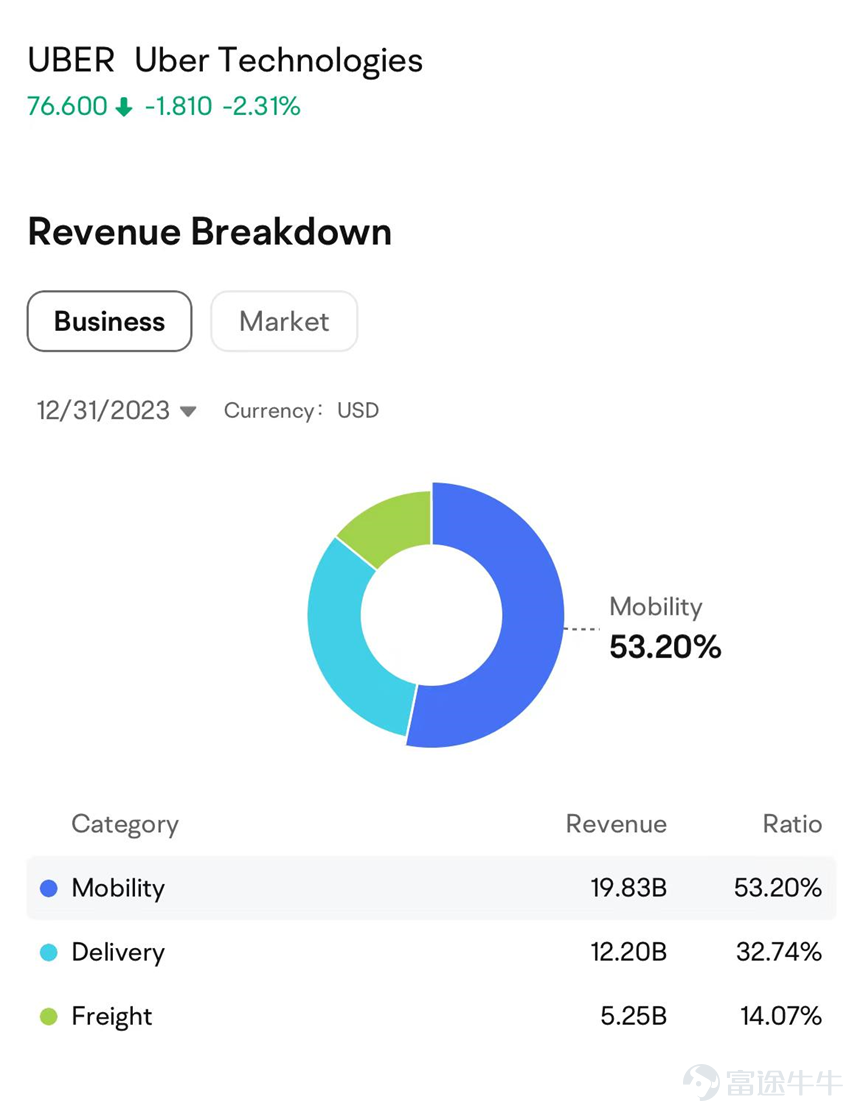Viewport: 863px width, 1119px height.
Task: Click the Category column header
Action: (x=125, y=825)
